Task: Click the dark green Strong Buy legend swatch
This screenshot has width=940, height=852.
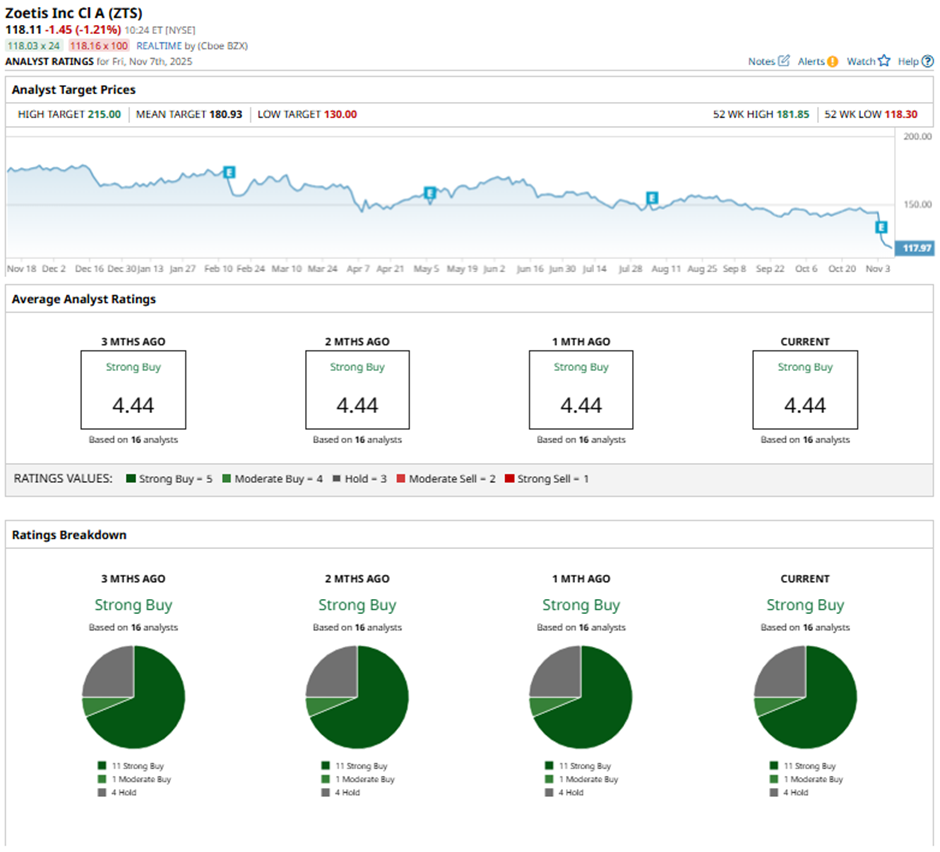Action: [131, 478]
